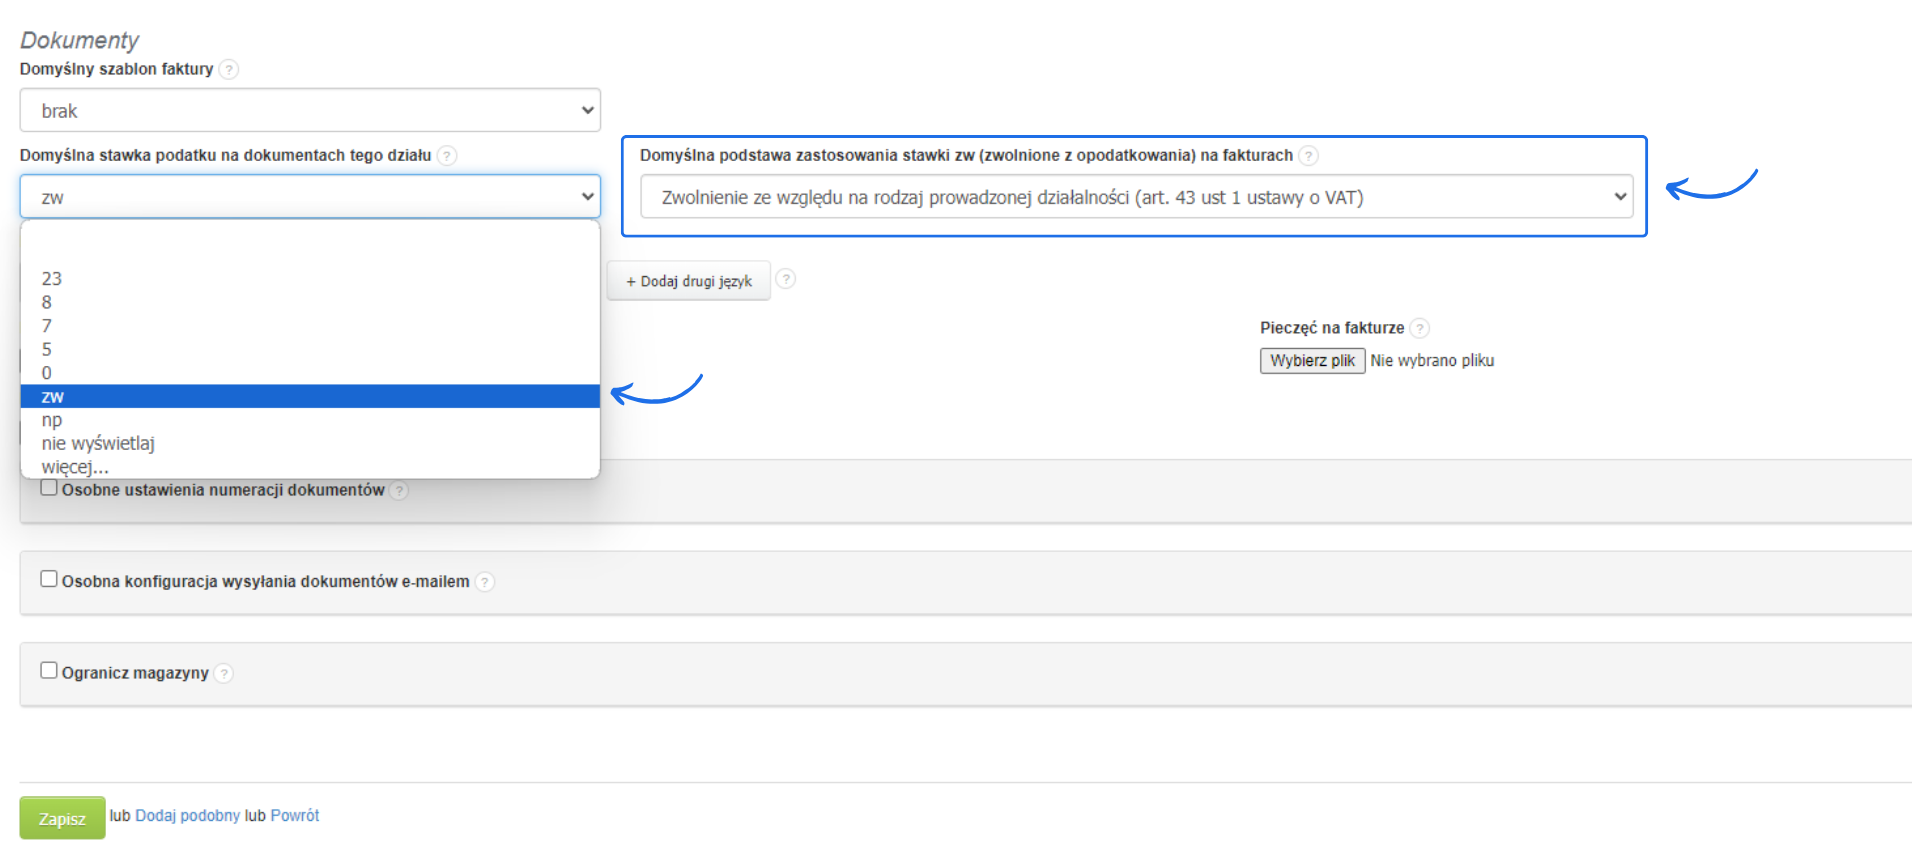This screenshot has height=850, width=1912.
Task: Click help icon next to Domyślna podstawa zastosowania stawki zw
Action: click(x=1308, y=155)
